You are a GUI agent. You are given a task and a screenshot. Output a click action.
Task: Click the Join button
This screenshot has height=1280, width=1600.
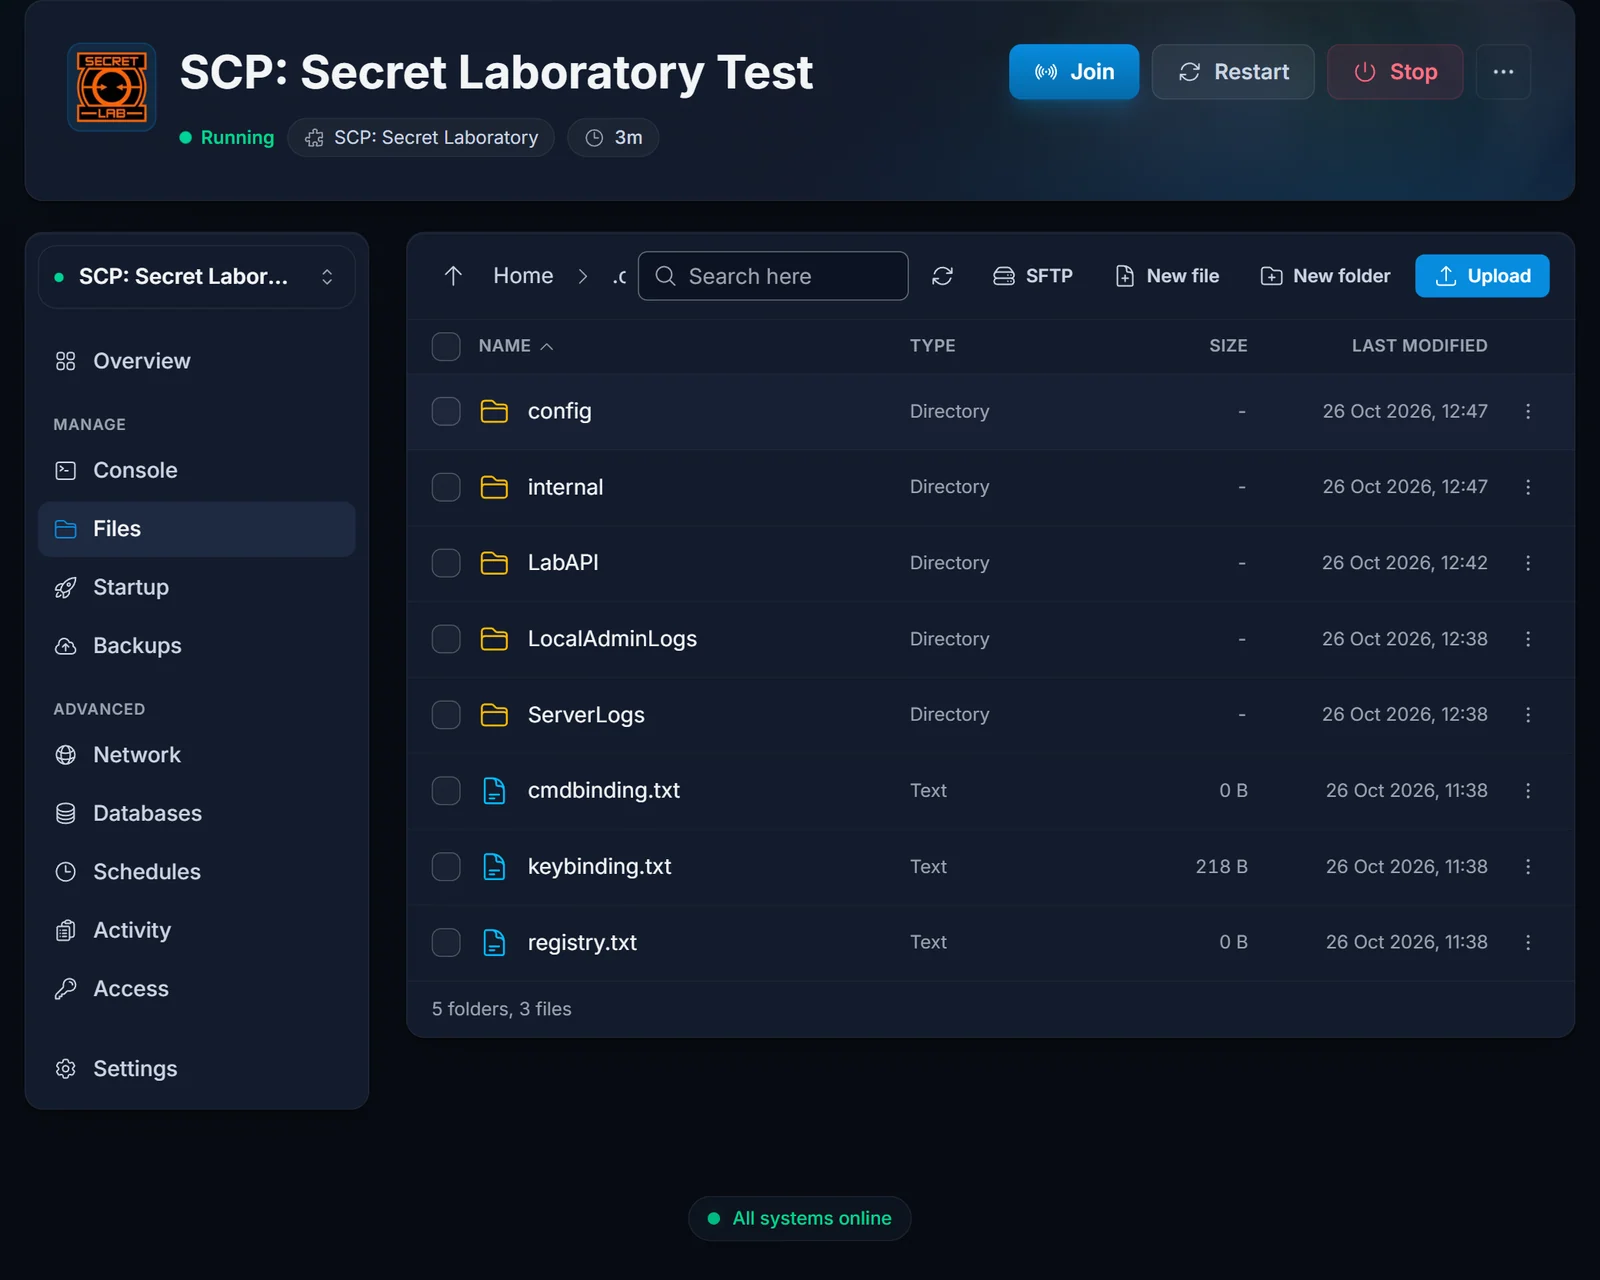pyautogui.click(x=1074, y=72)
